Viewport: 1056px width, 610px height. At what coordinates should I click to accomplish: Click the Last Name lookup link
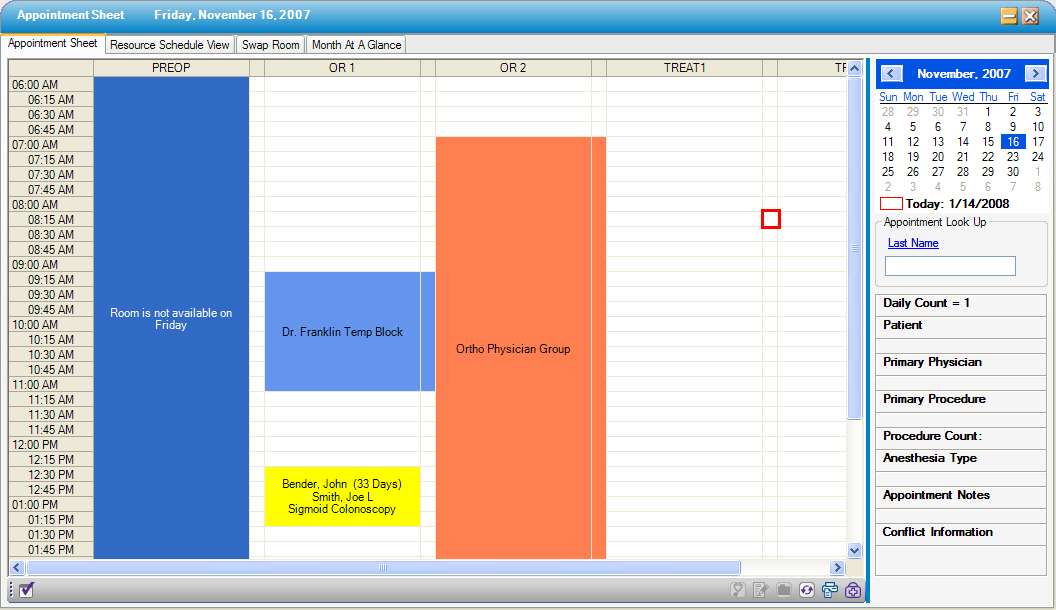click(x=913, y=243)
